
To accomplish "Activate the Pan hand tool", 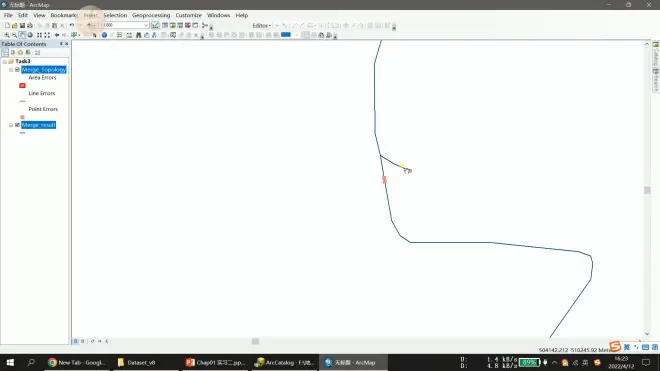I will tap(22, 35).
